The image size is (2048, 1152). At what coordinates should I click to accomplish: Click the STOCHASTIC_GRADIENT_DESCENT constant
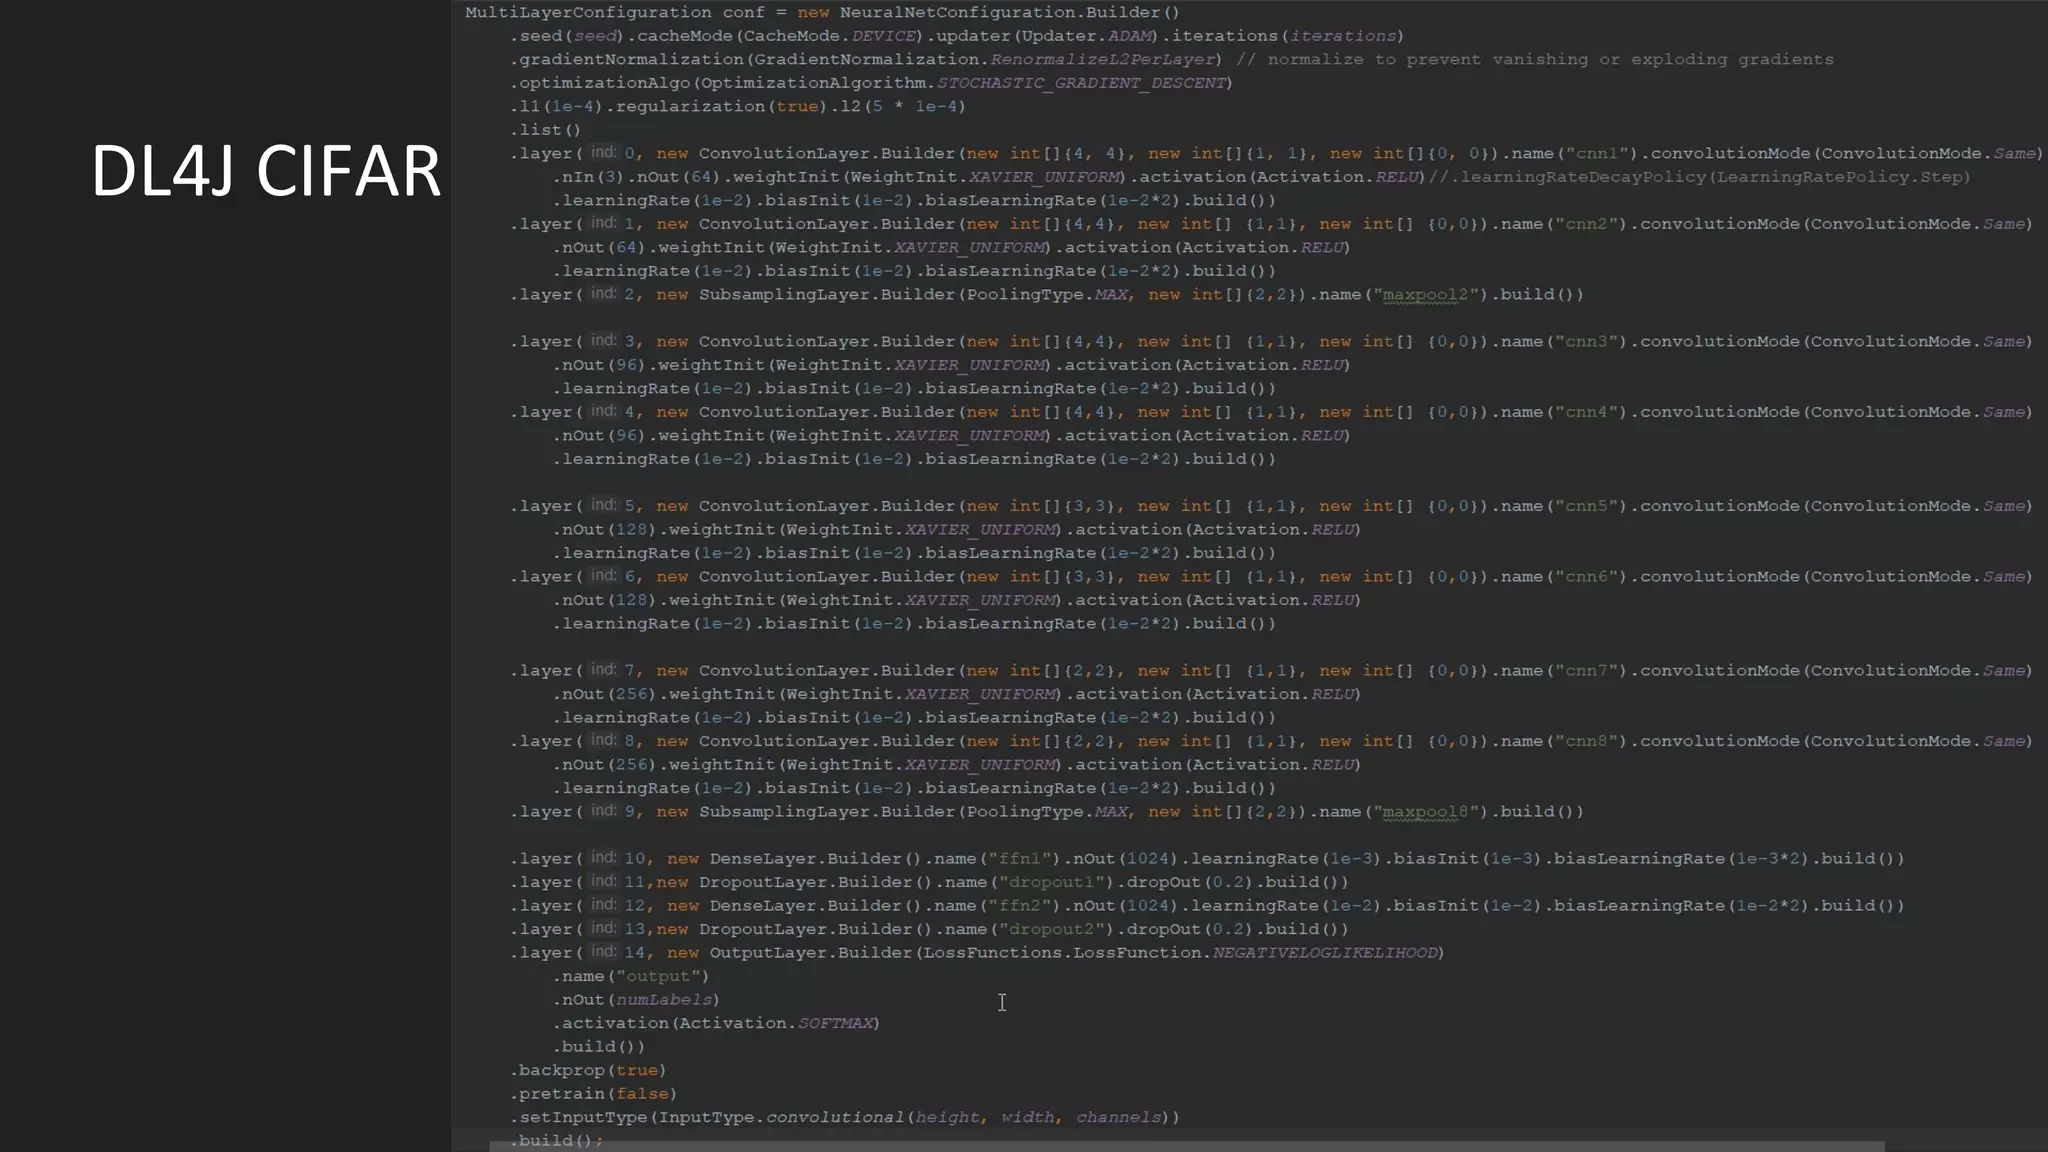click(1081, 83)
